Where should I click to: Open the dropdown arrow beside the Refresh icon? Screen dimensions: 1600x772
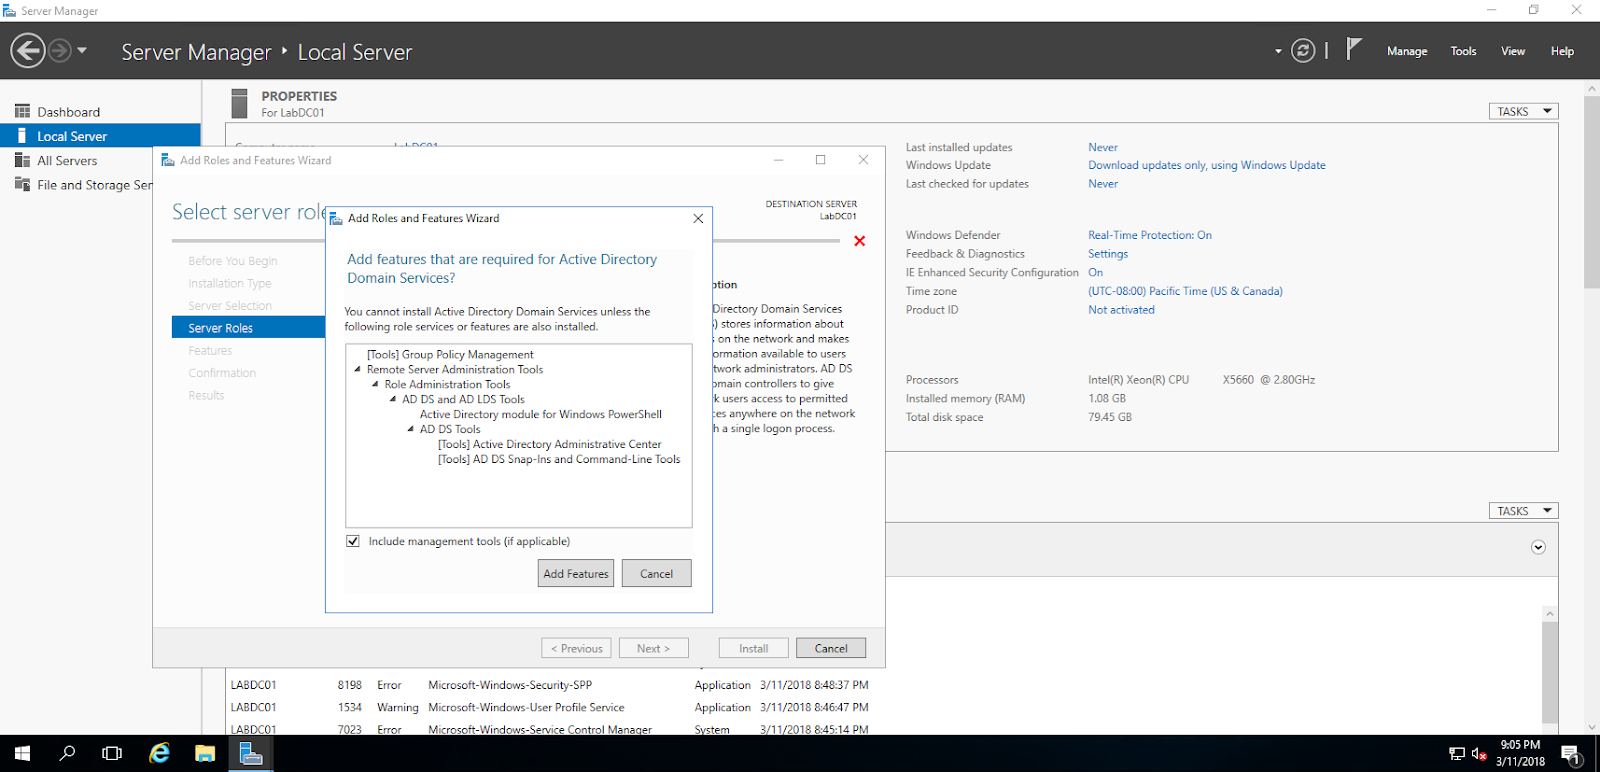coord(1278,51)
